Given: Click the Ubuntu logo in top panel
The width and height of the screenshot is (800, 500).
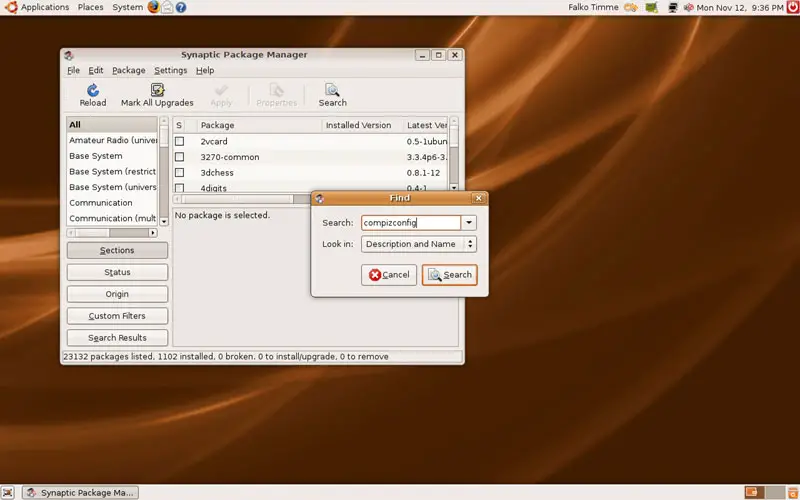Looking at the screenshot, I should [11, 7].
